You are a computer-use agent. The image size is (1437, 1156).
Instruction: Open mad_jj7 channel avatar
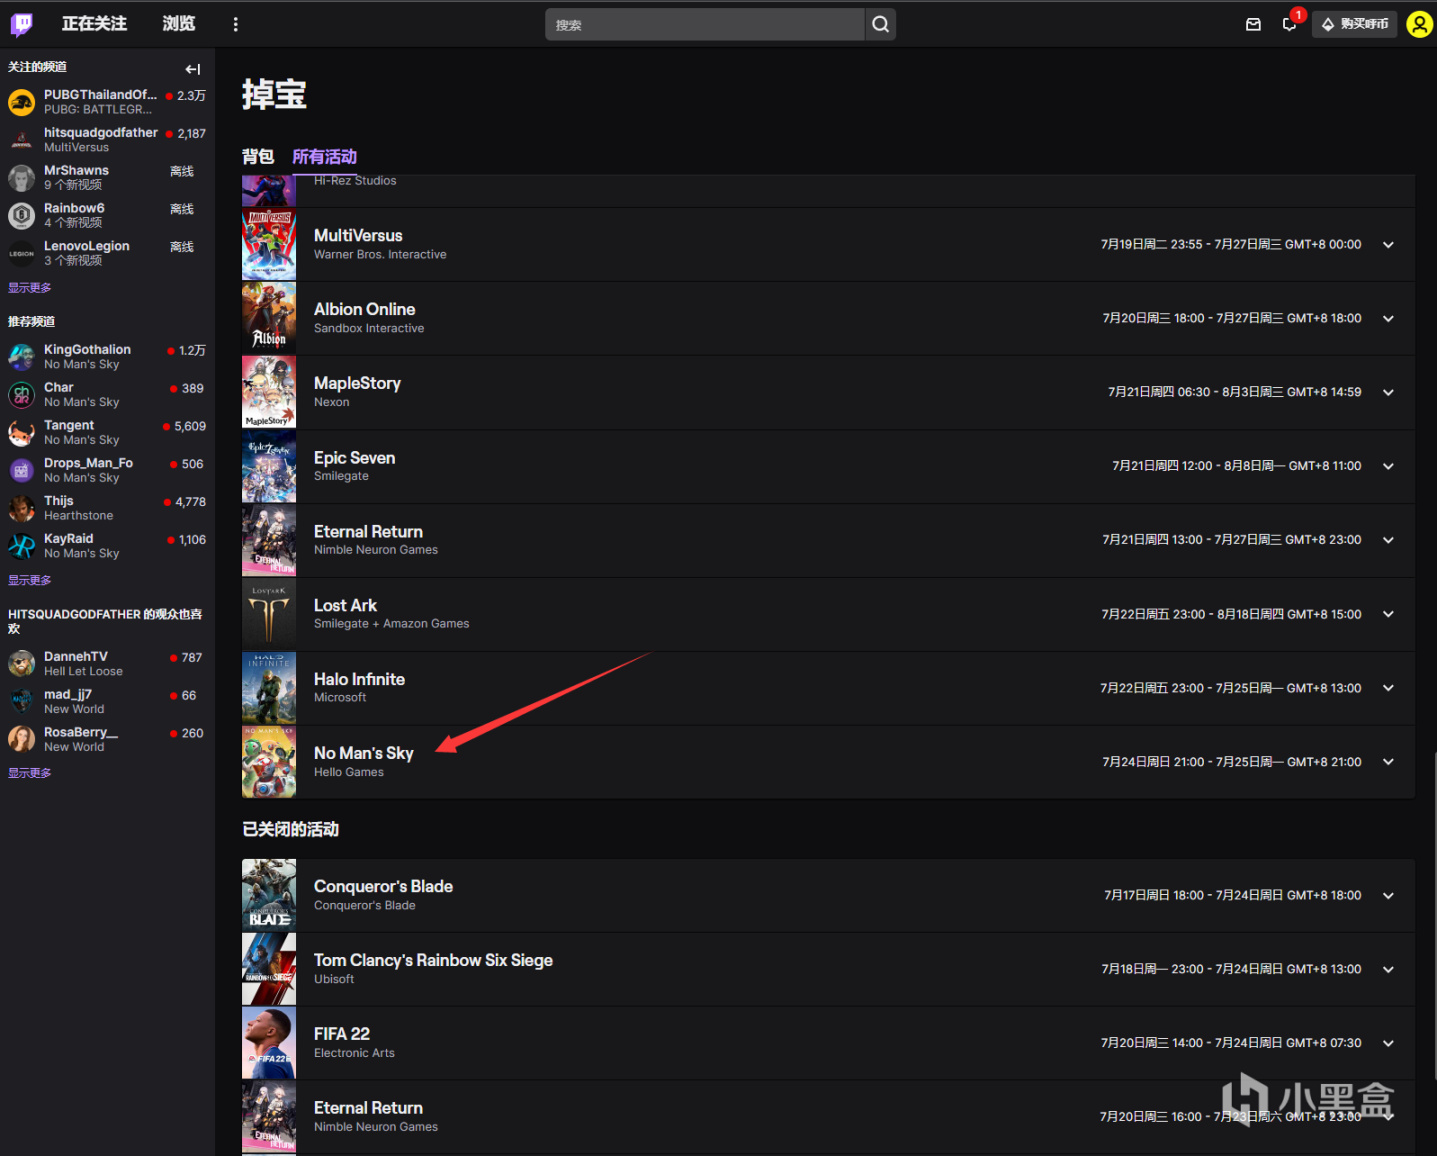pos(22,702)
